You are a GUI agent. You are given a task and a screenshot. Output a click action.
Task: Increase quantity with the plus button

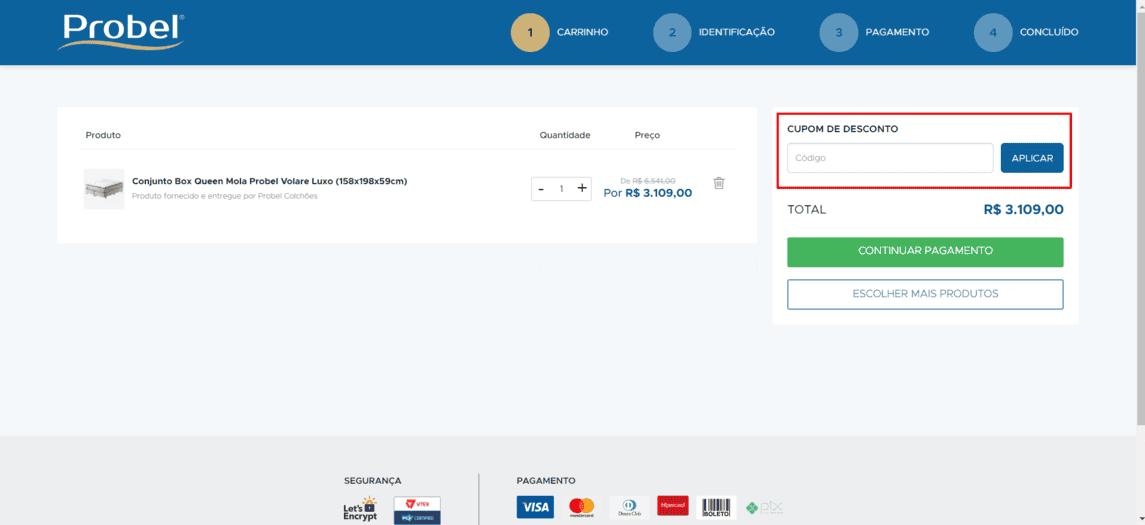(x=582, y=188)
